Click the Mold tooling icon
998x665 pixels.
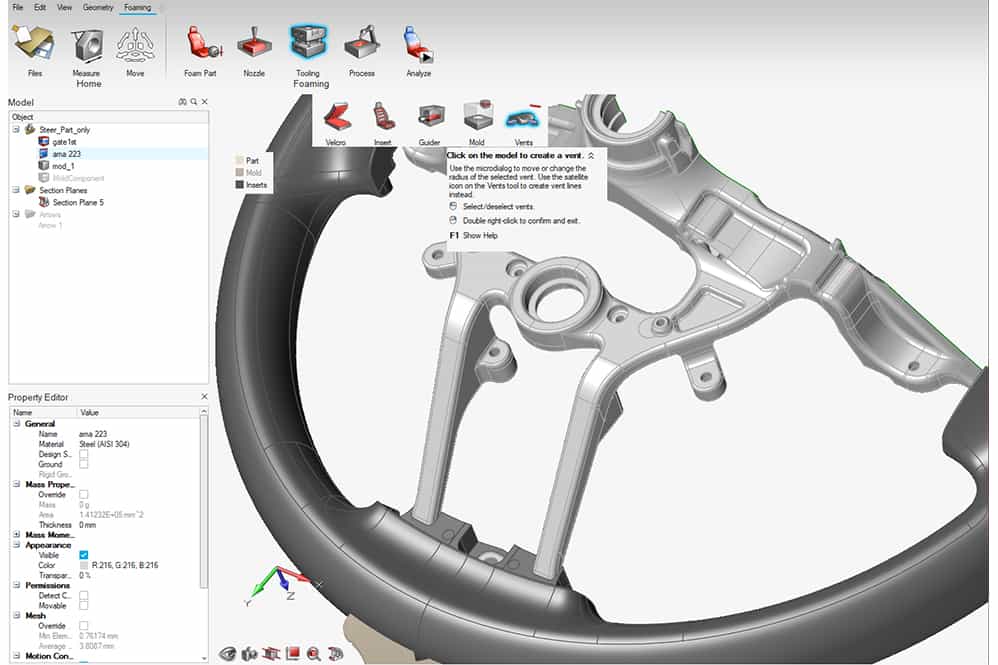click(477, 118)
